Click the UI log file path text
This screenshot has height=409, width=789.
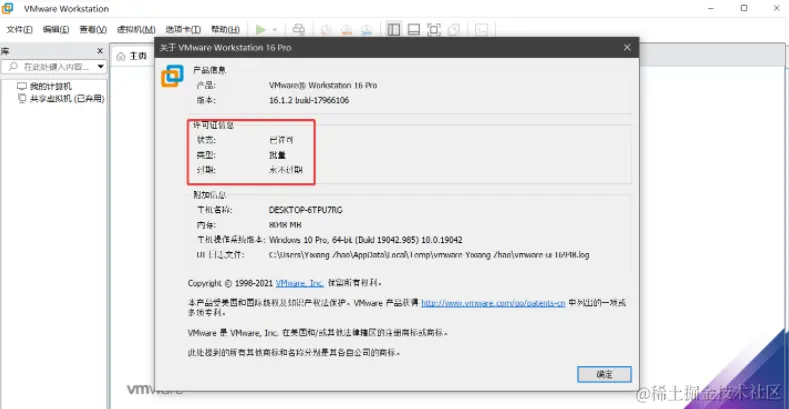429,255
